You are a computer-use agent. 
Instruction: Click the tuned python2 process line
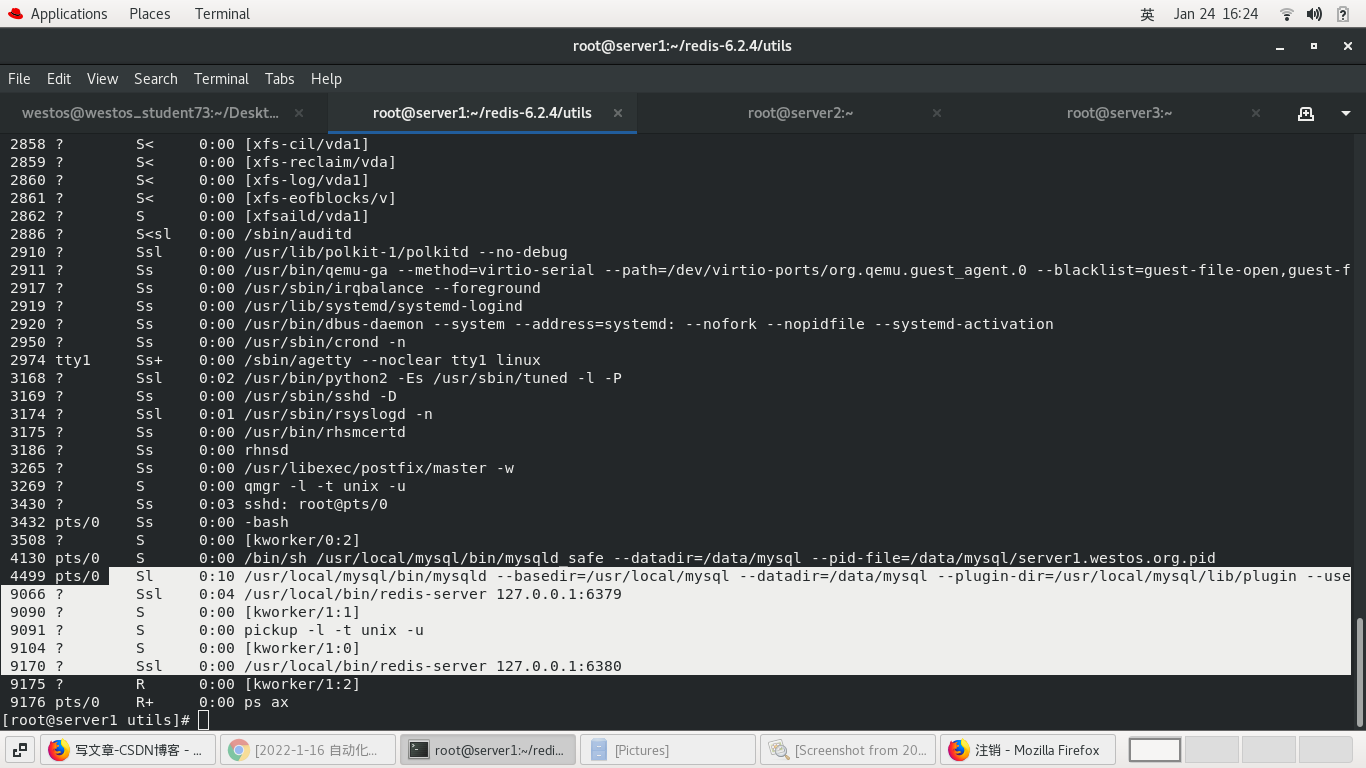[316, 378]
